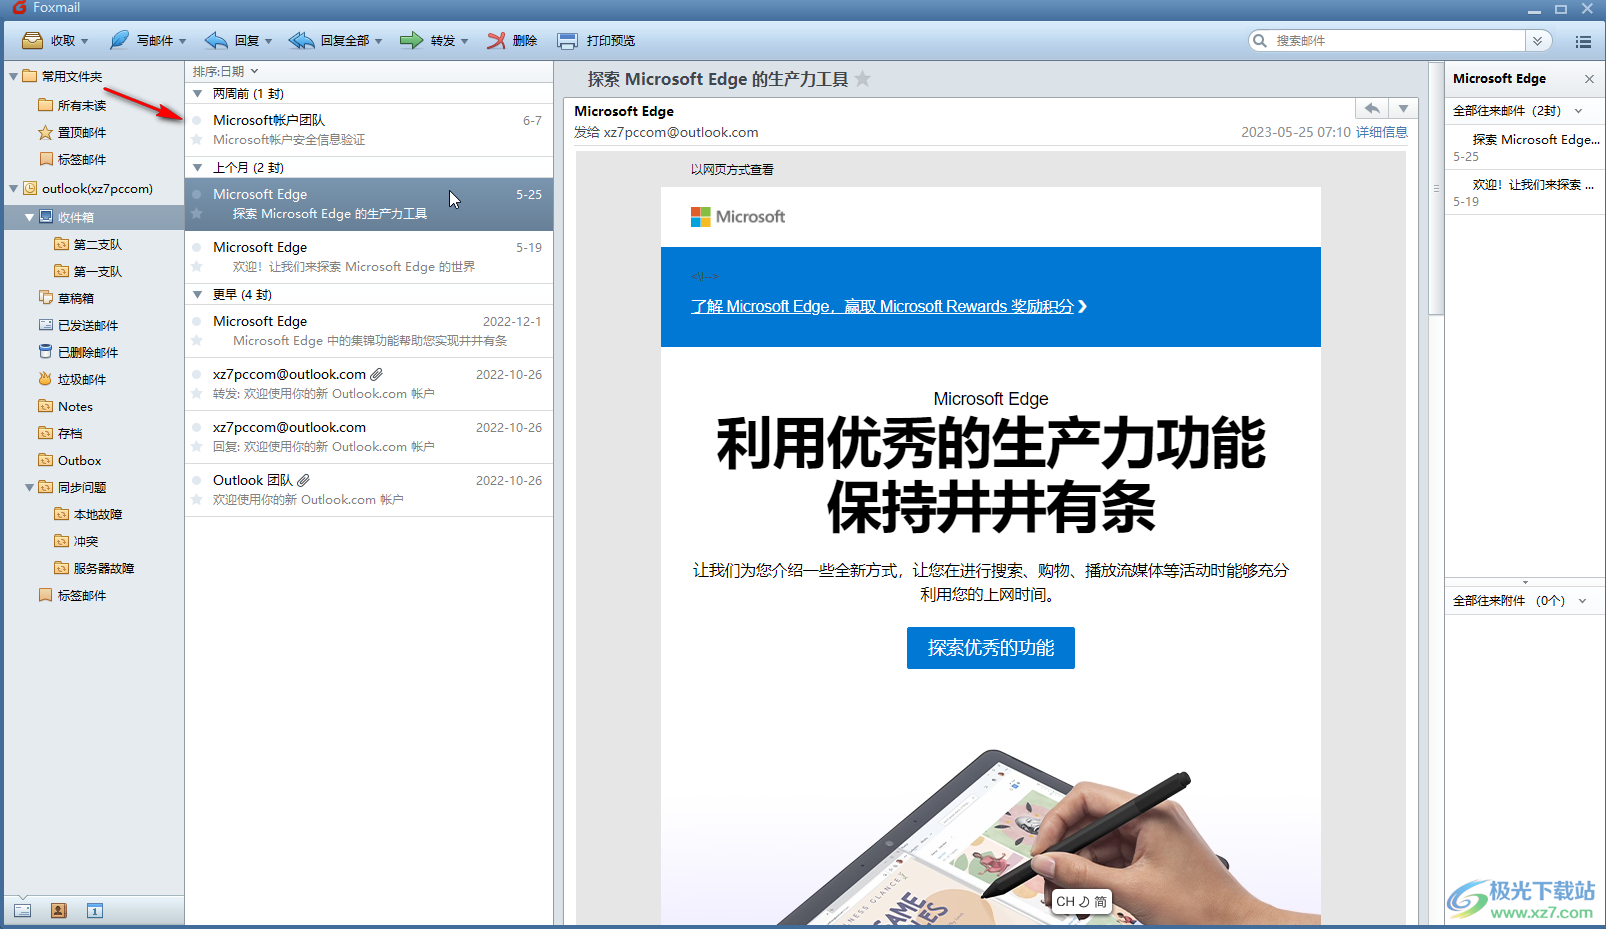This screenshot has height=929, width=1606.
Task: Reply using the 回复 toolbar icon
Action: pyautogui.click(x=216, y=41)
